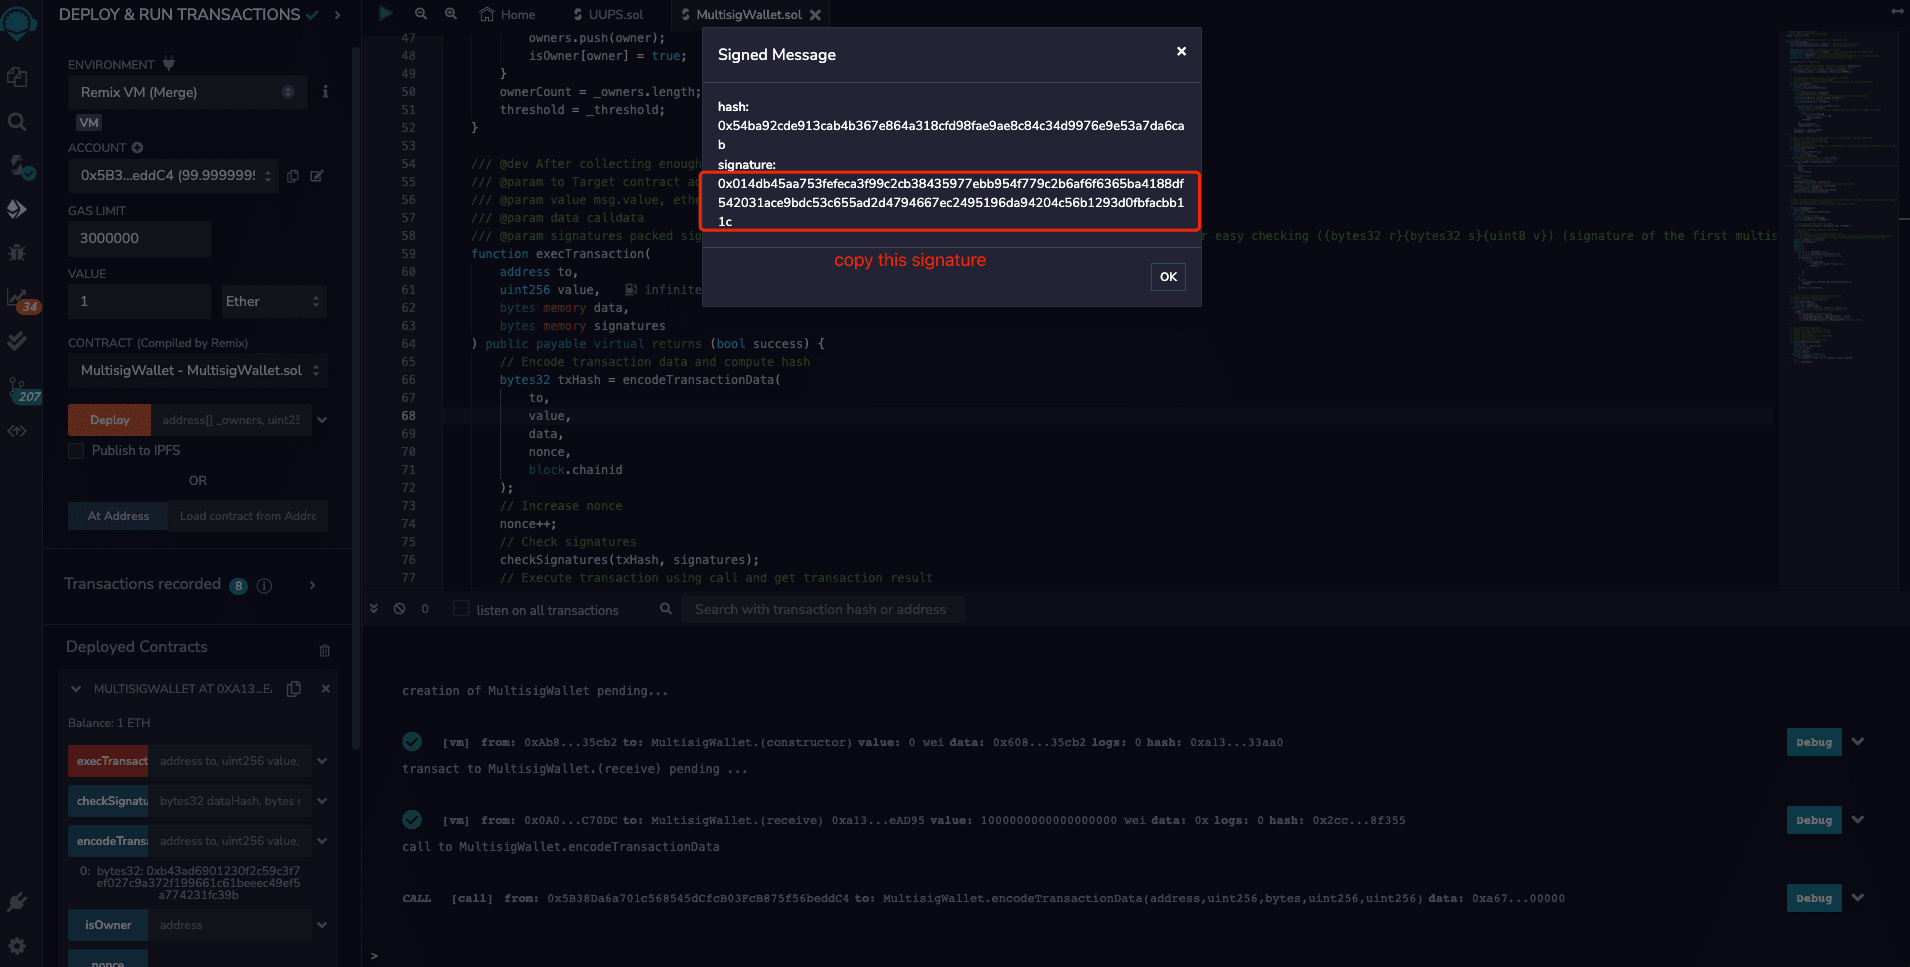
Task: Open the Contract MultisigWallet dropdown
Action: [x=197, y=370]
